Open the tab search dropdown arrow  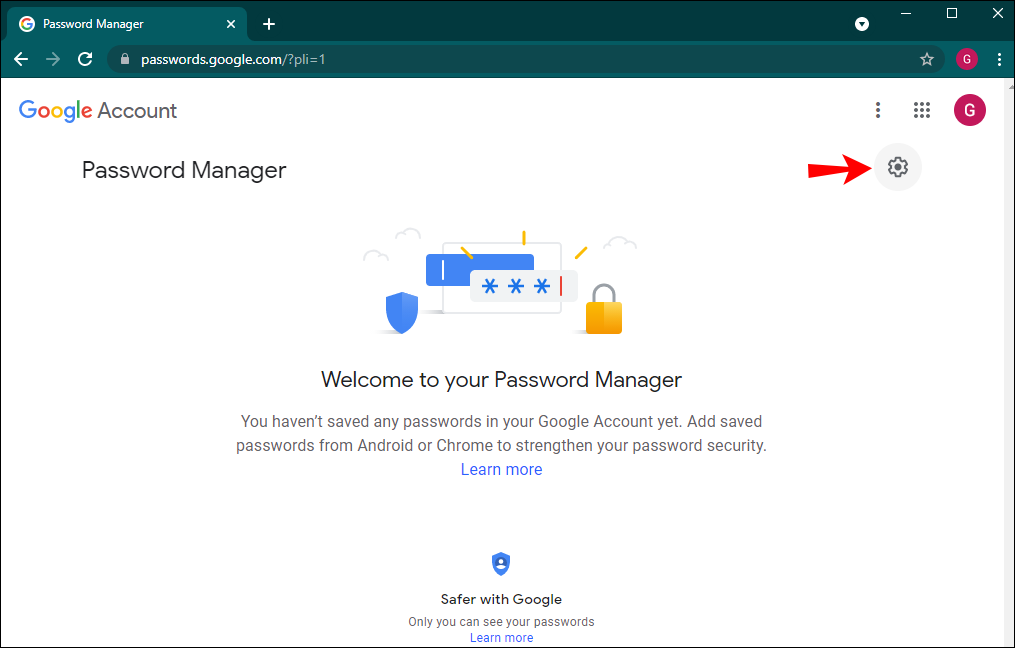(862, 24)
